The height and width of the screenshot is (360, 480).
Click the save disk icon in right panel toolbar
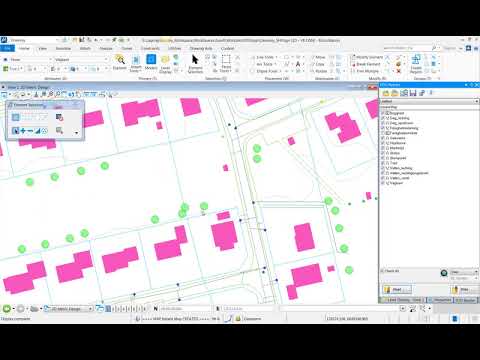pos(413,93)
